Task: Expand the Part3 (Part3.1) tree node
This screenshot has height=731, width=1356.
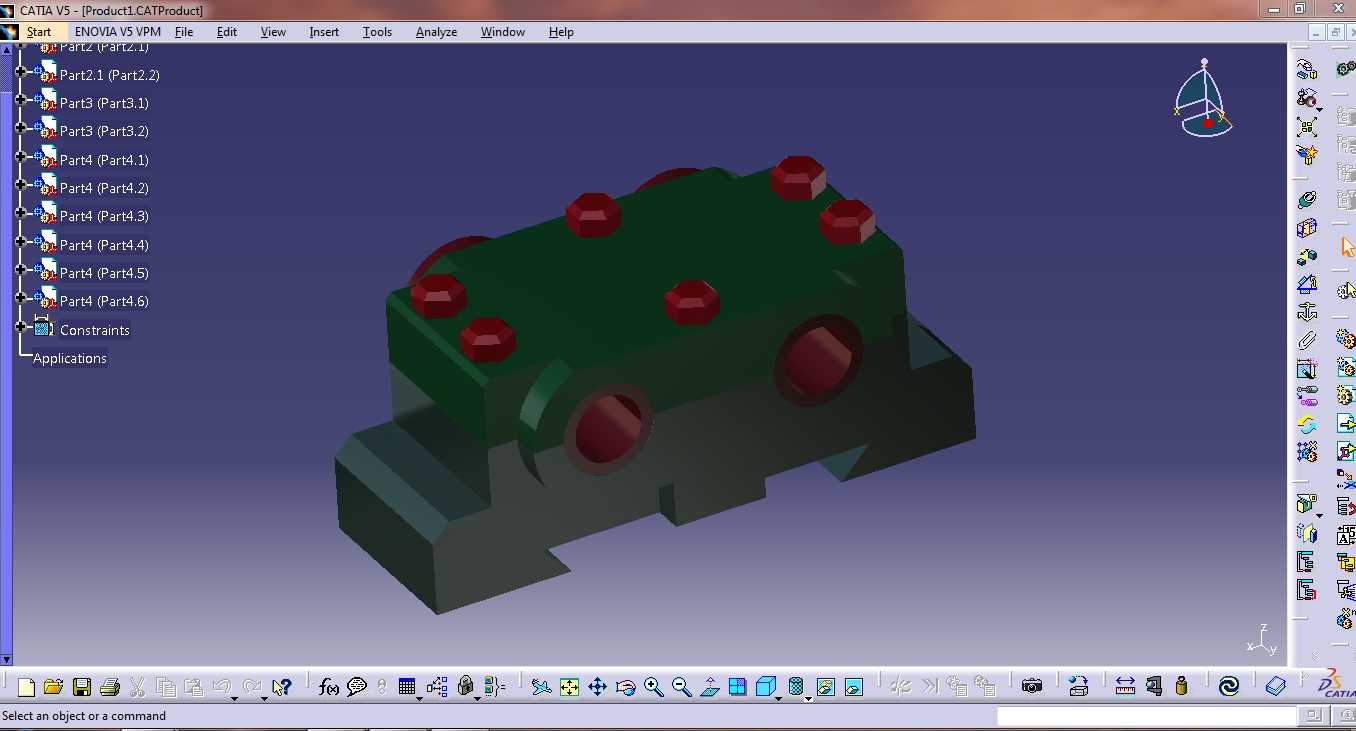Action: pyautogui.click(x=21, y=100)
